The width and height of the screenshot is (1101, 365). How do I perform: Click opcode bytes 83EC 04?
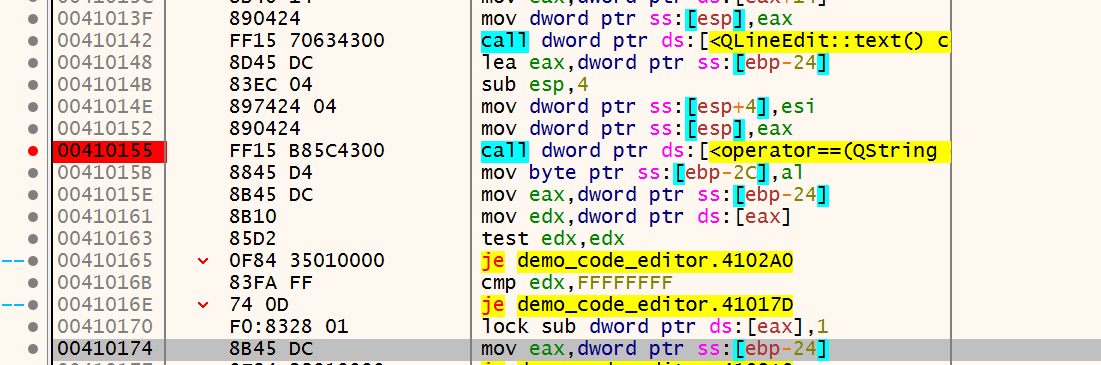(270, 85)
